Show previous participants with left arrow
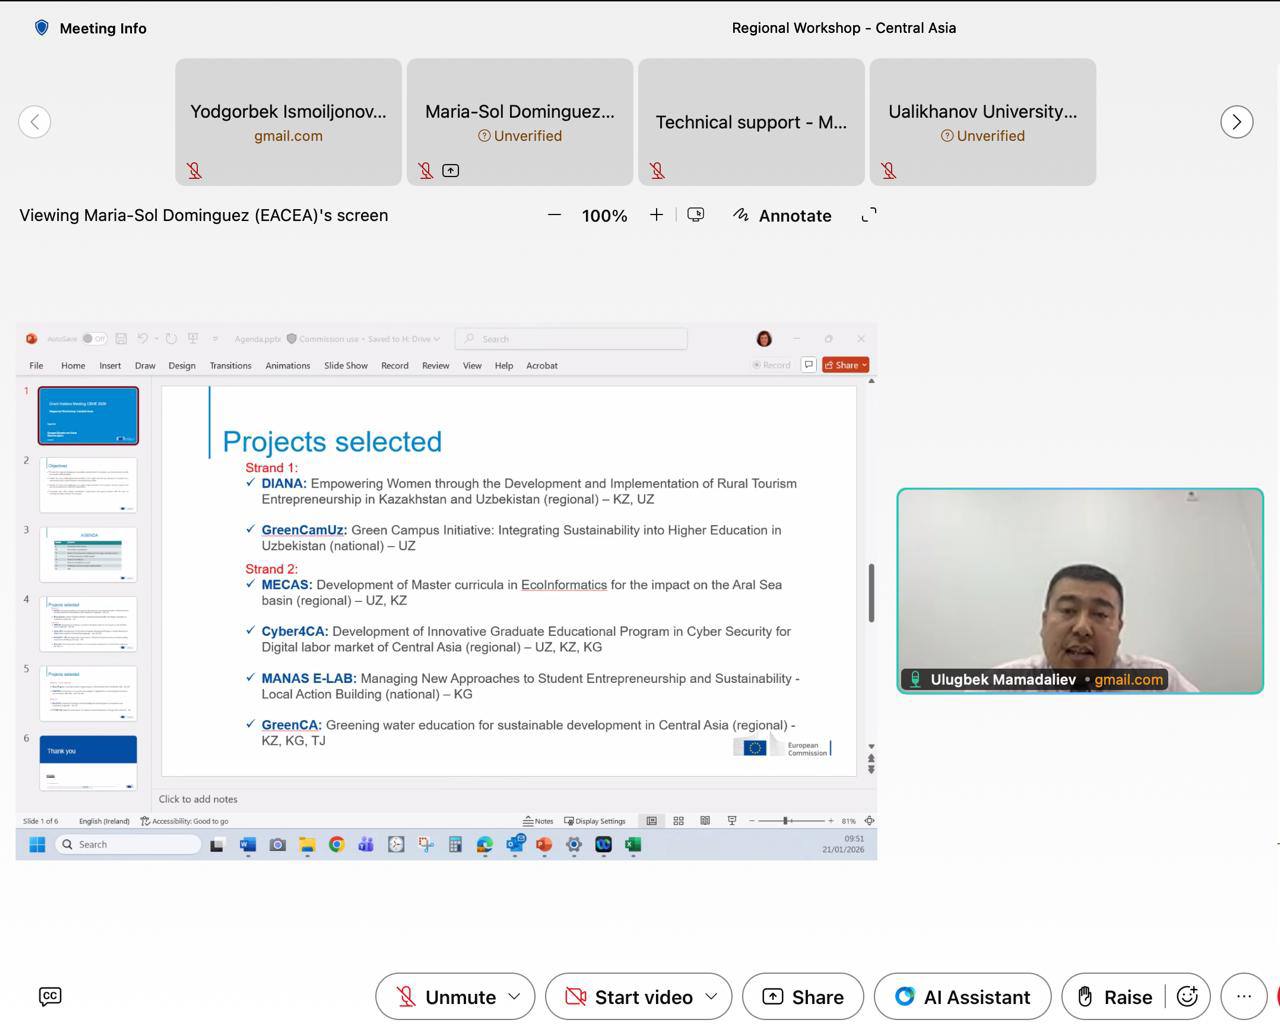 [35, 122]
